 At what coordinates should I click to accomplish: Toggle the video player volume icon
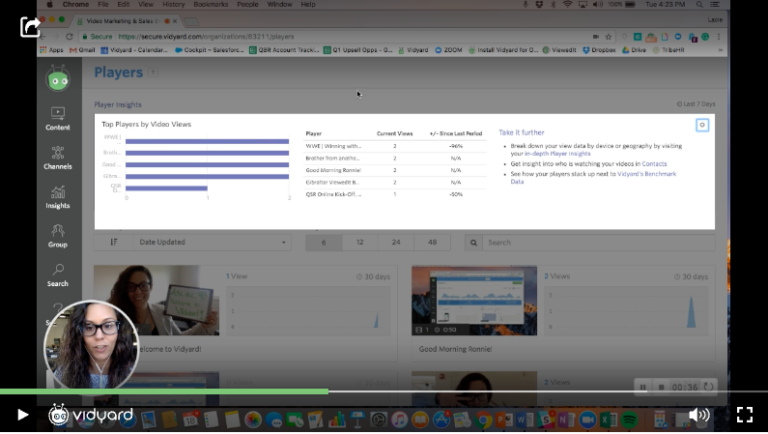[x=699, y=415]
